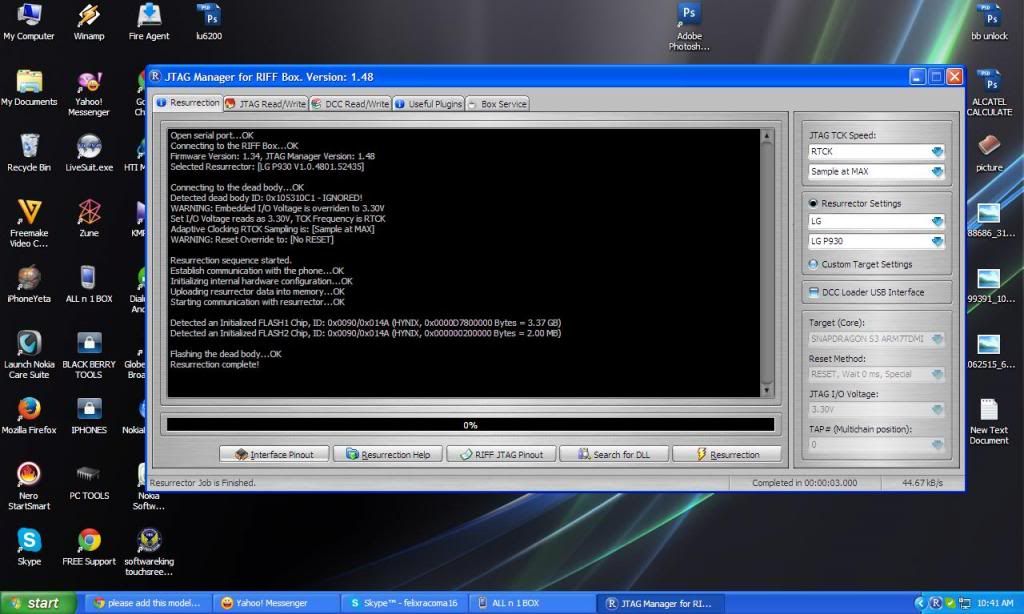Launch Zune desktop shortcut

point(89,218)
